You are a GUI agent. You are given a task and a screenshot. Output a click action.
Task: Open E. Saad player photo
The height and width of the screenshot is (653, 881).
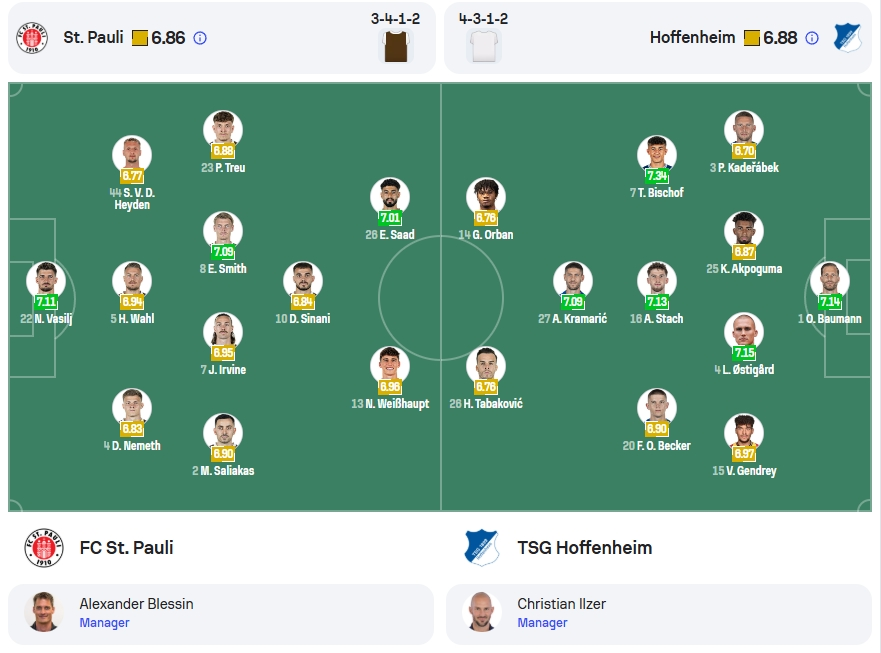pyautogui.click(x=390, y=197)
